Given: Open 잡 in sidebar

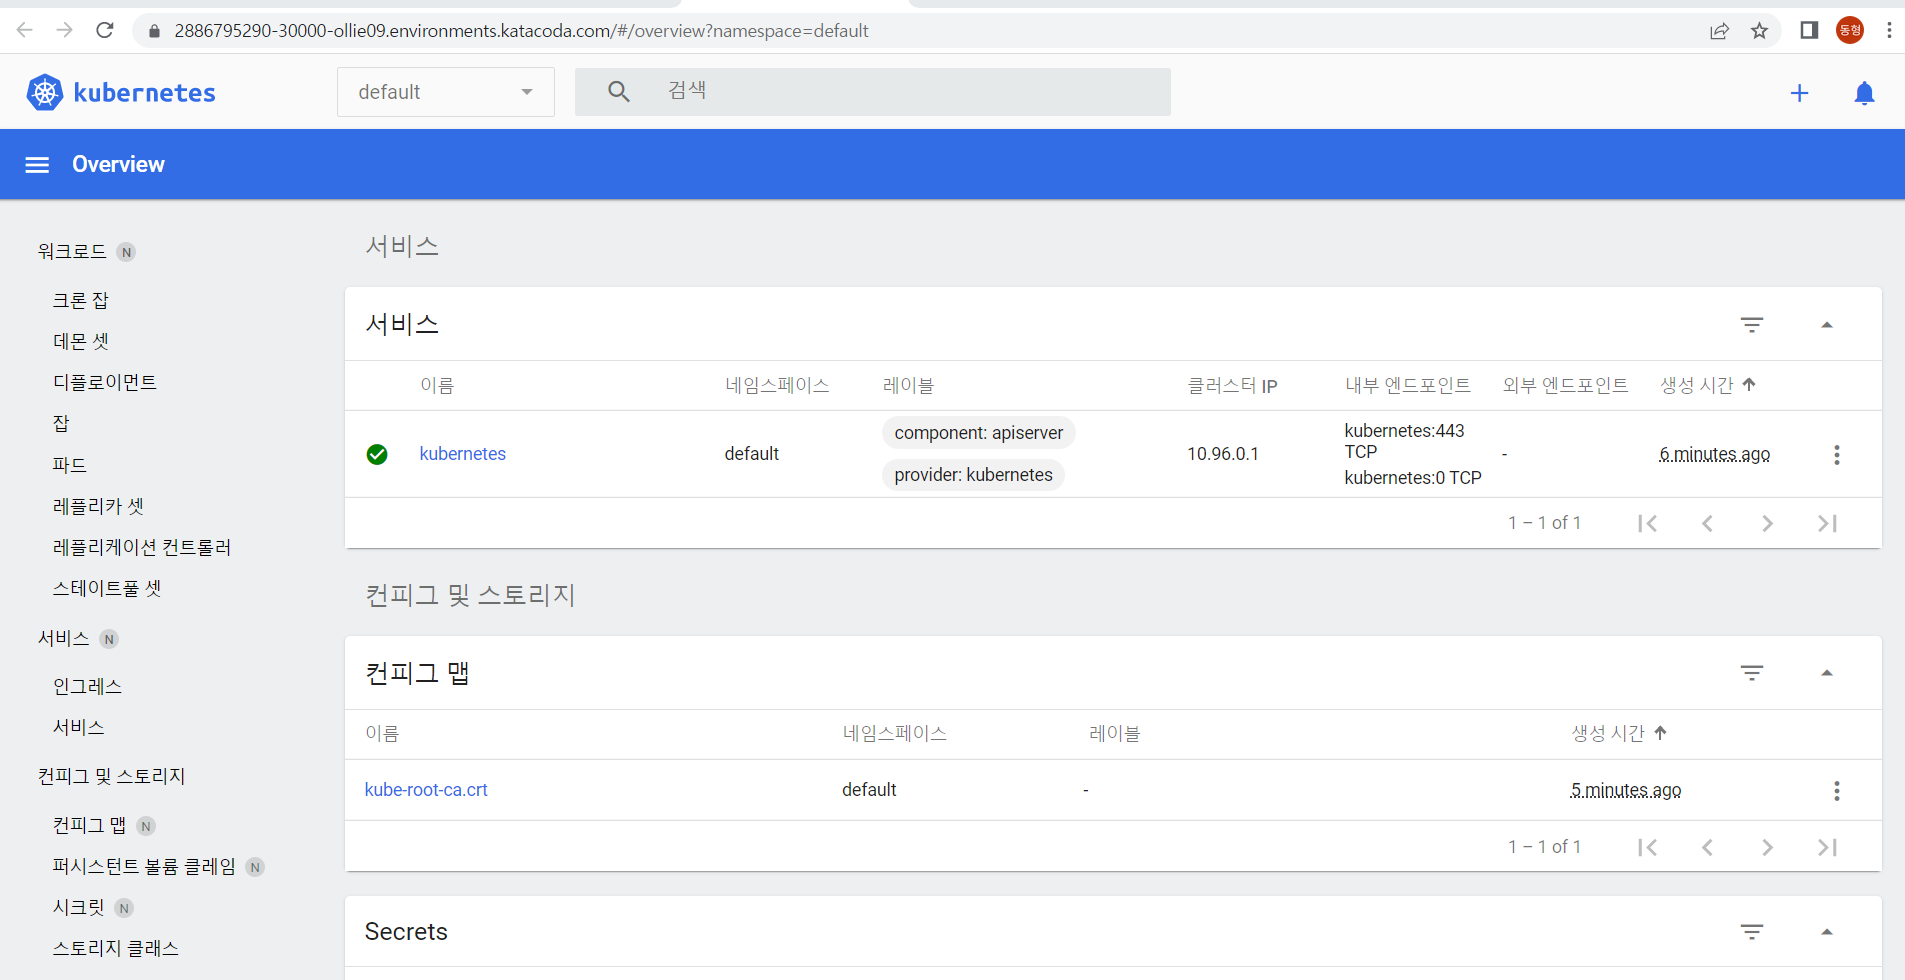Looking at the screenshot, I should (x=61, y=423).
